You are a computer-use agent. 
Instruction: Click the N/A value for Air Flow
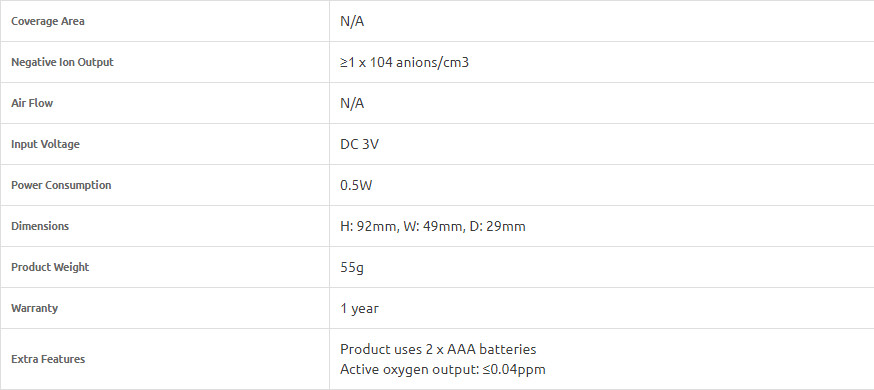pyautogui.click(x=352, y=104)
